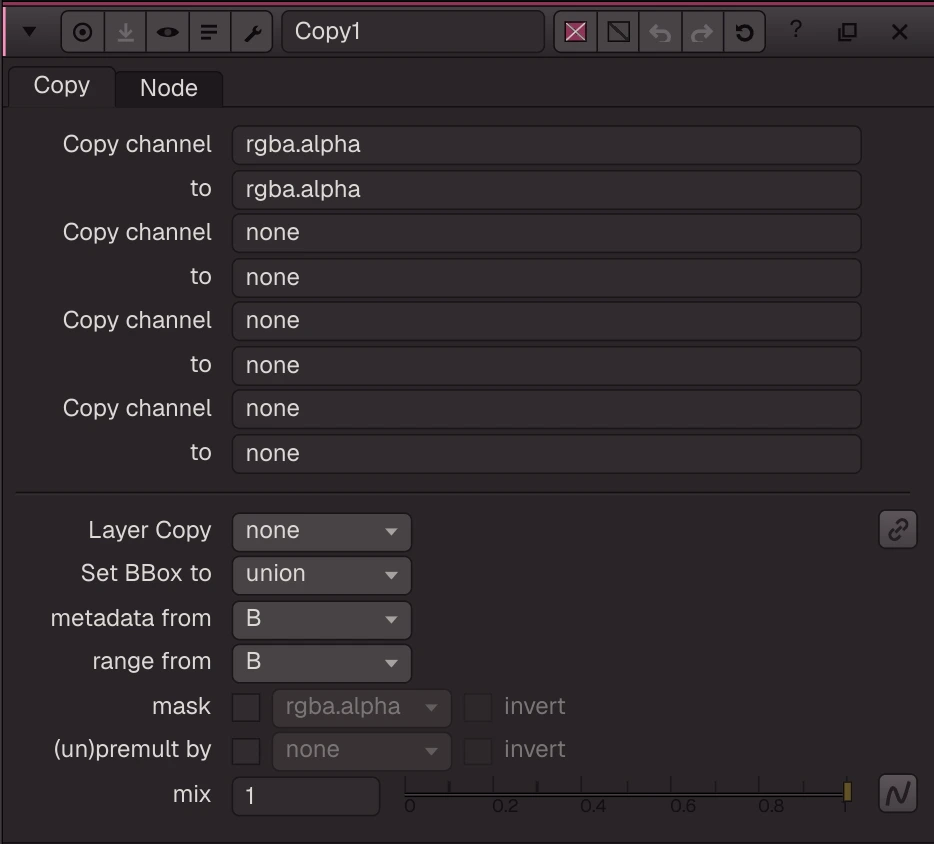934x844 pixels.
Task: Open the range from dropdown
Action: (x=322, y=662)
